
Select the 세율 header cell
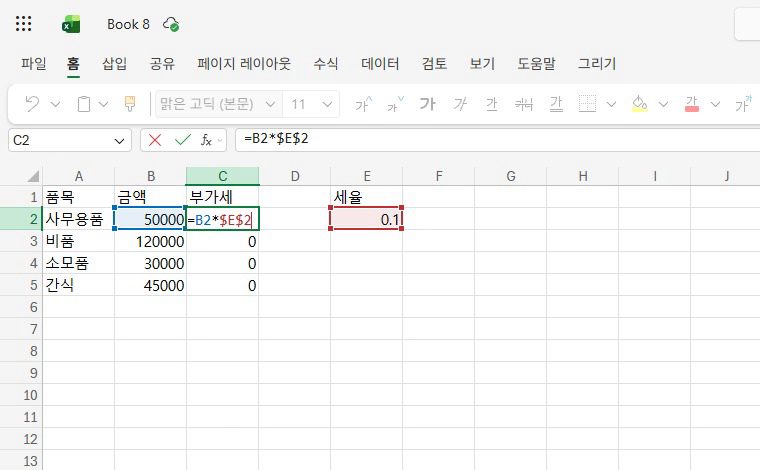[x=367, y=197]
